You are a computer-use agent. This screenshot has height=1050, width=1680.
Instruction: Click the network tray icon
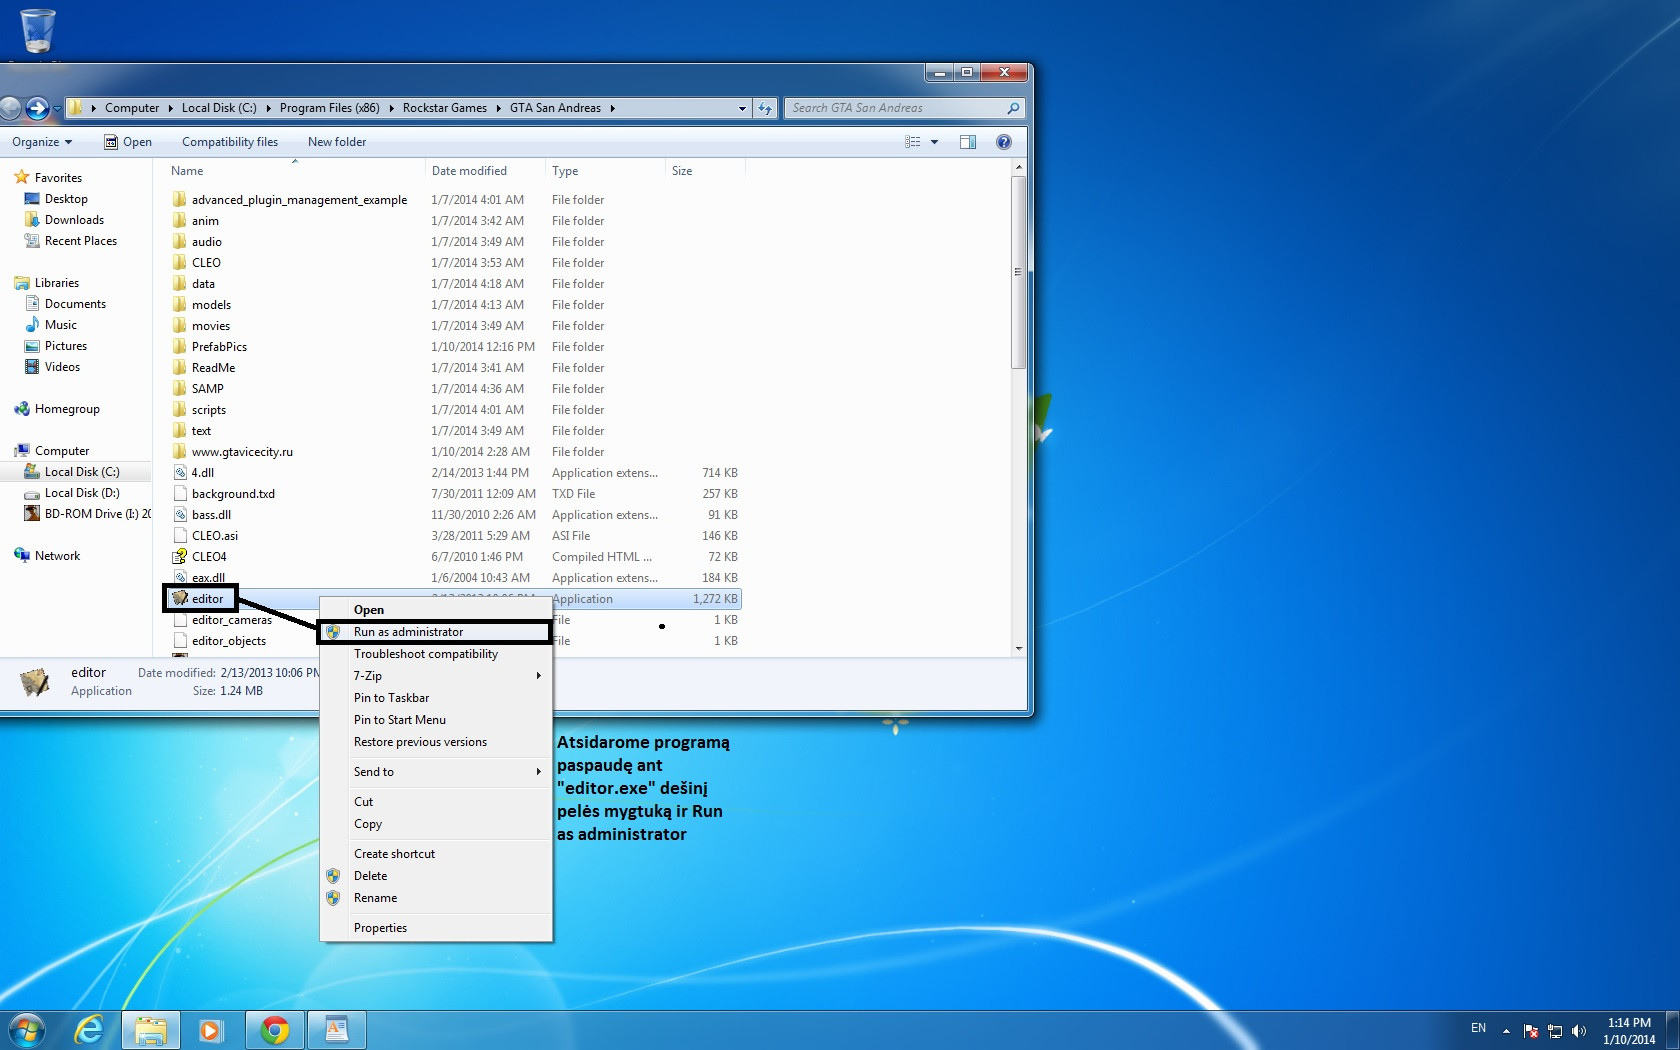[1555, 1031]
